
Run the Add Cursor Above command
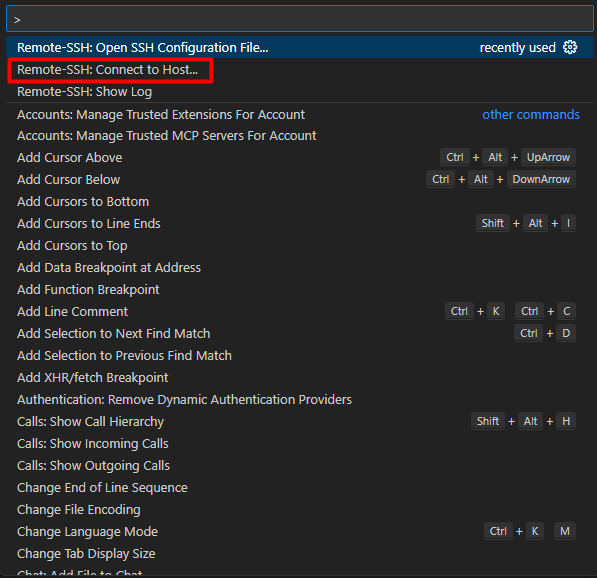pos(300,158)
